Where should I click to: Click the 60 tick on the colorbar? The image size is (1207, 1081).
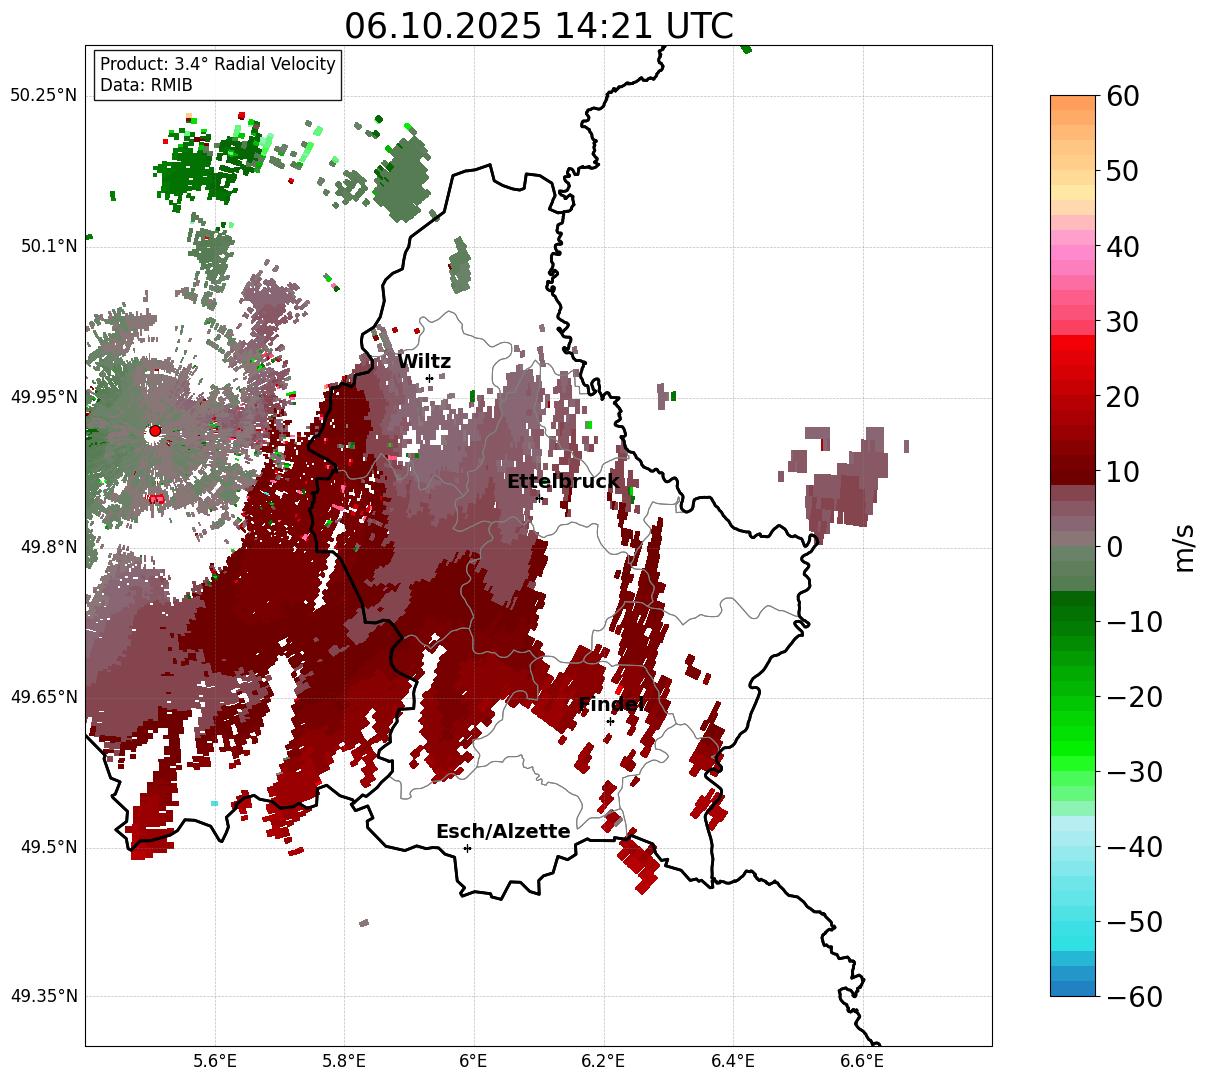tap(1122, 96)
